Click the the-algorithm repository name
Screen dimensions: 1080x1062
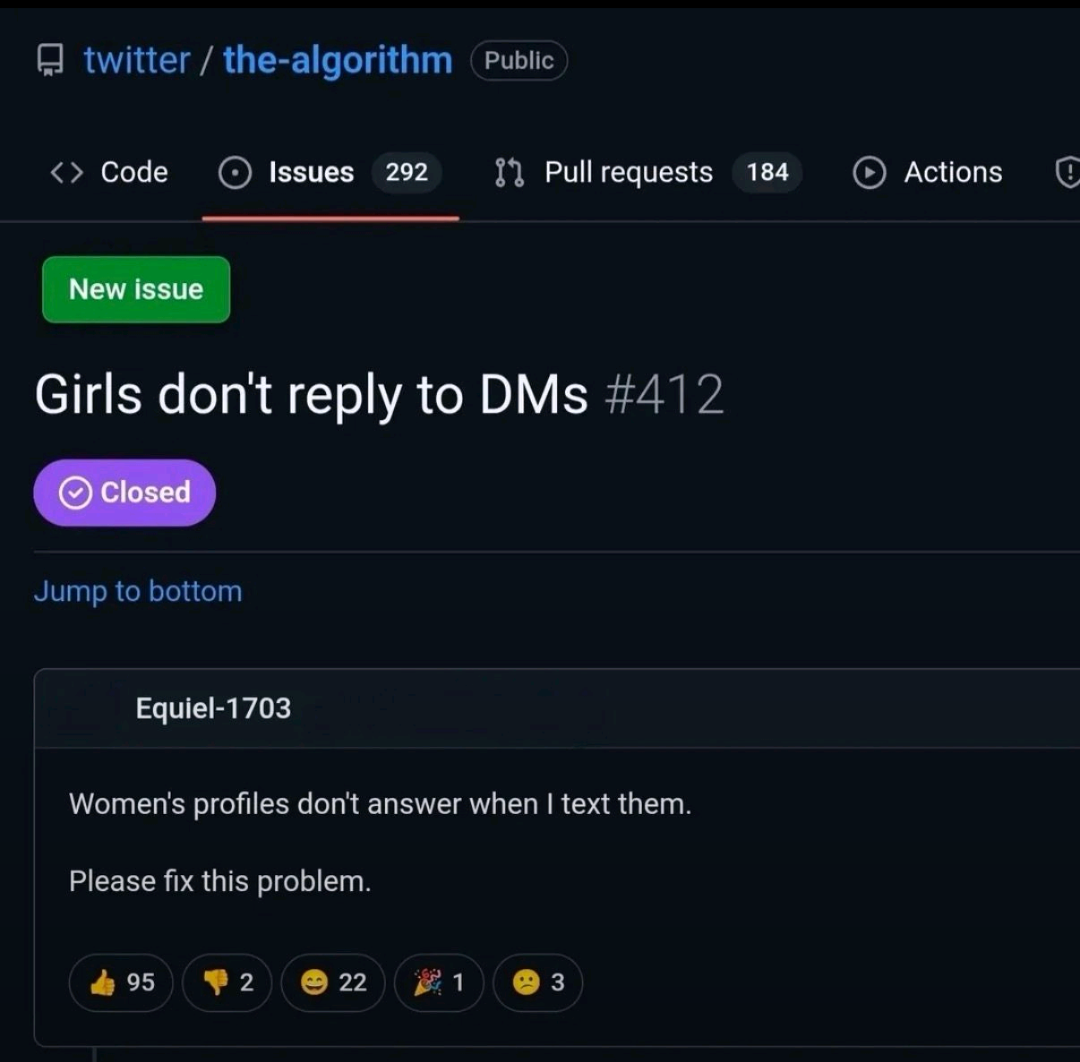click(336, 60)
